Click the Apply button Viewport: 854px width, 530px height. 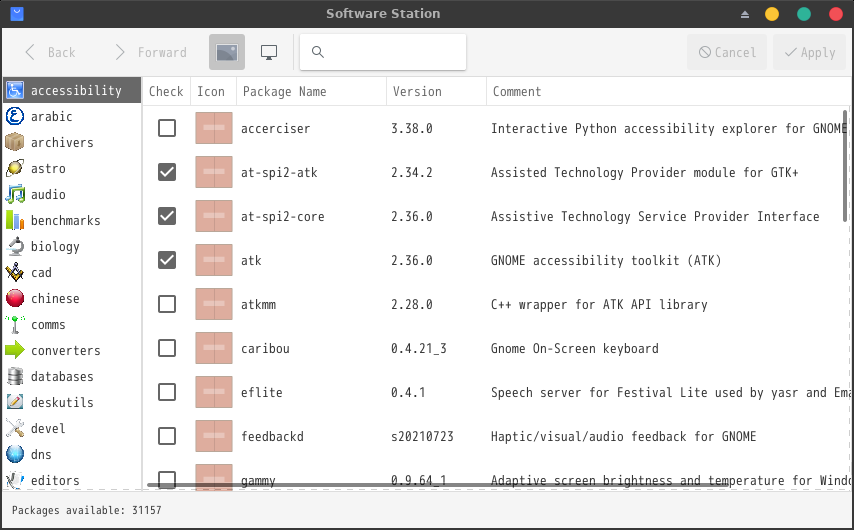[810, 52]
